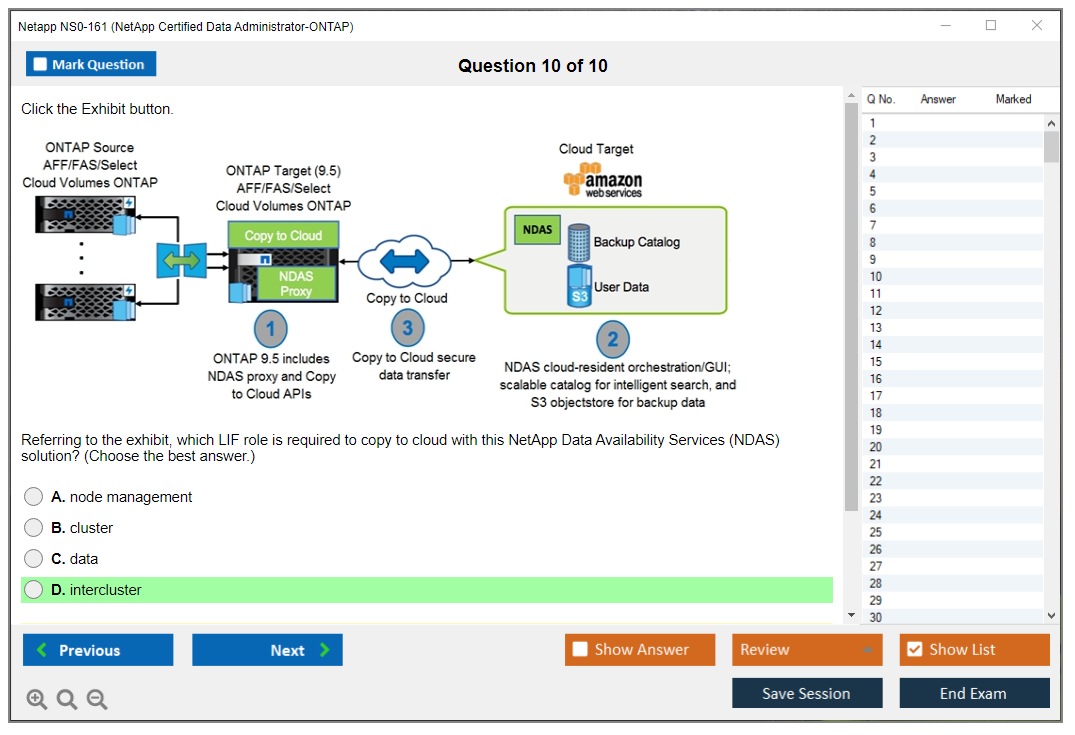Click the numbered circle 2 in exhibit
This screenshot has width=1075, height=735.
pos(613,339)
